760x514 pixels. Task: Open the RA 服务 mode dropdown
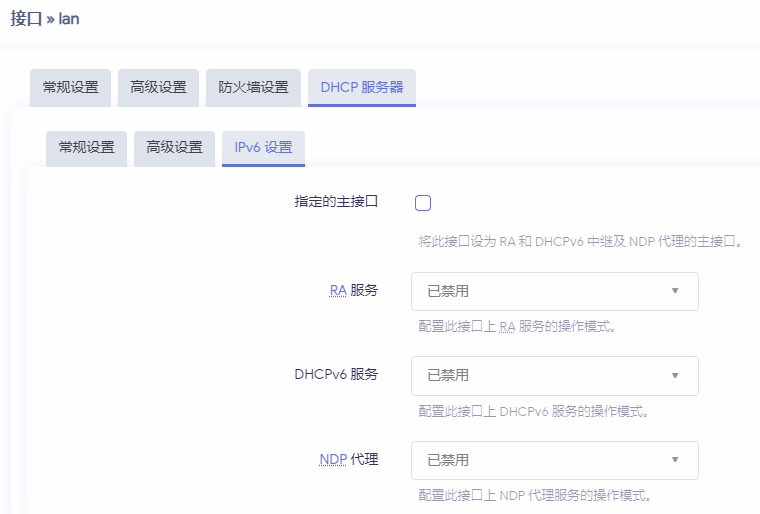(x=554, y=291)
